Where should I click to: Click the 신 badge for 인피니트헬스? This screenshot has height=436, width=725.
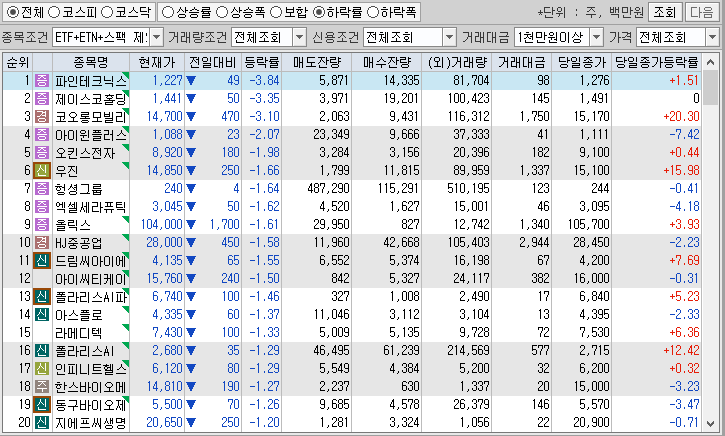click(42, 369)
